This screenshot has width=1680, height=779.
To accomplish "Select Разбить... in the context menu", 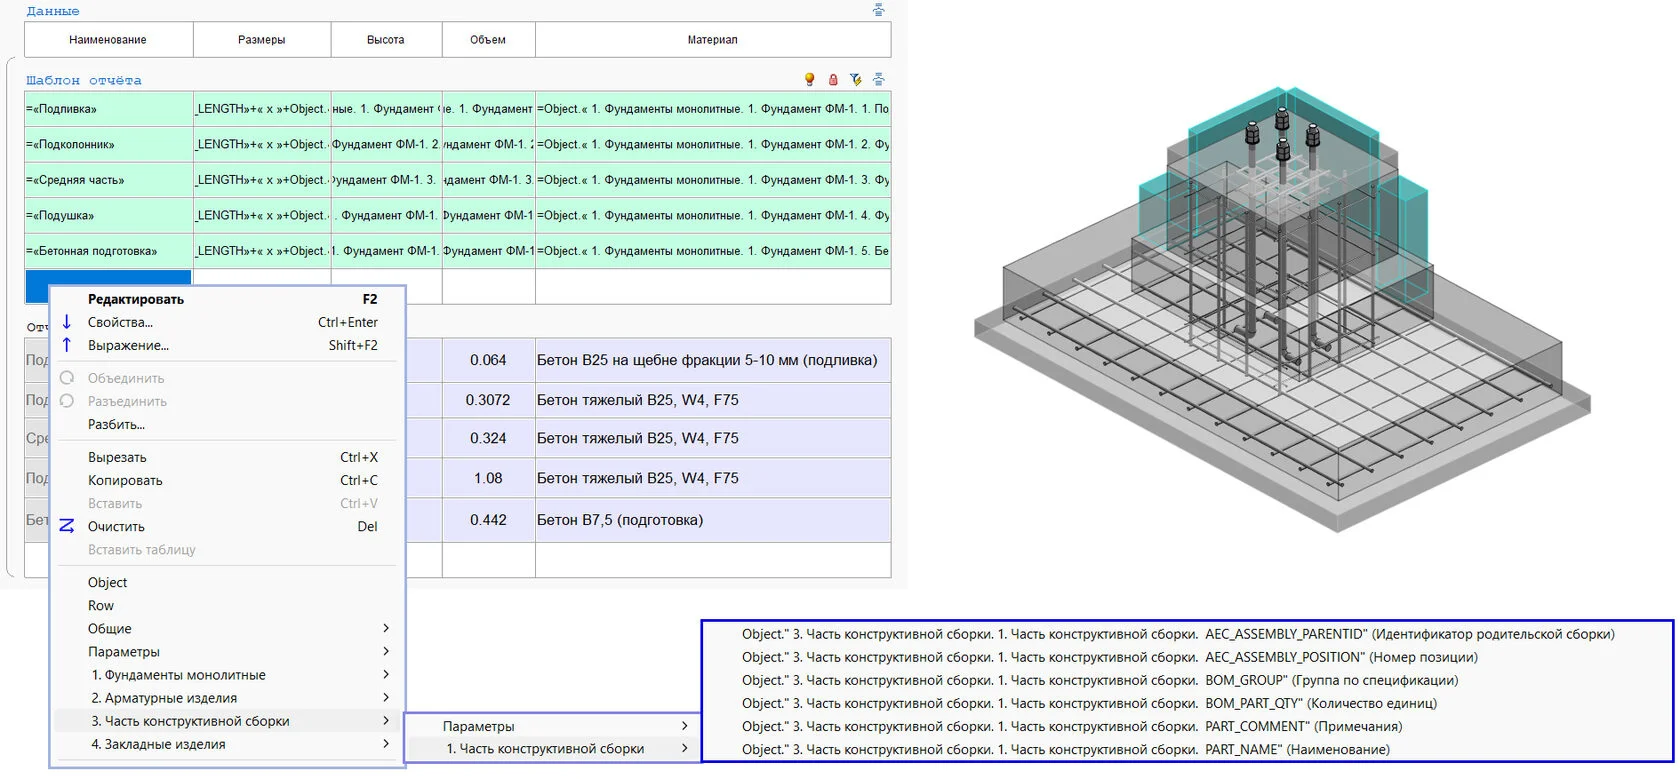I will [228, 424].
